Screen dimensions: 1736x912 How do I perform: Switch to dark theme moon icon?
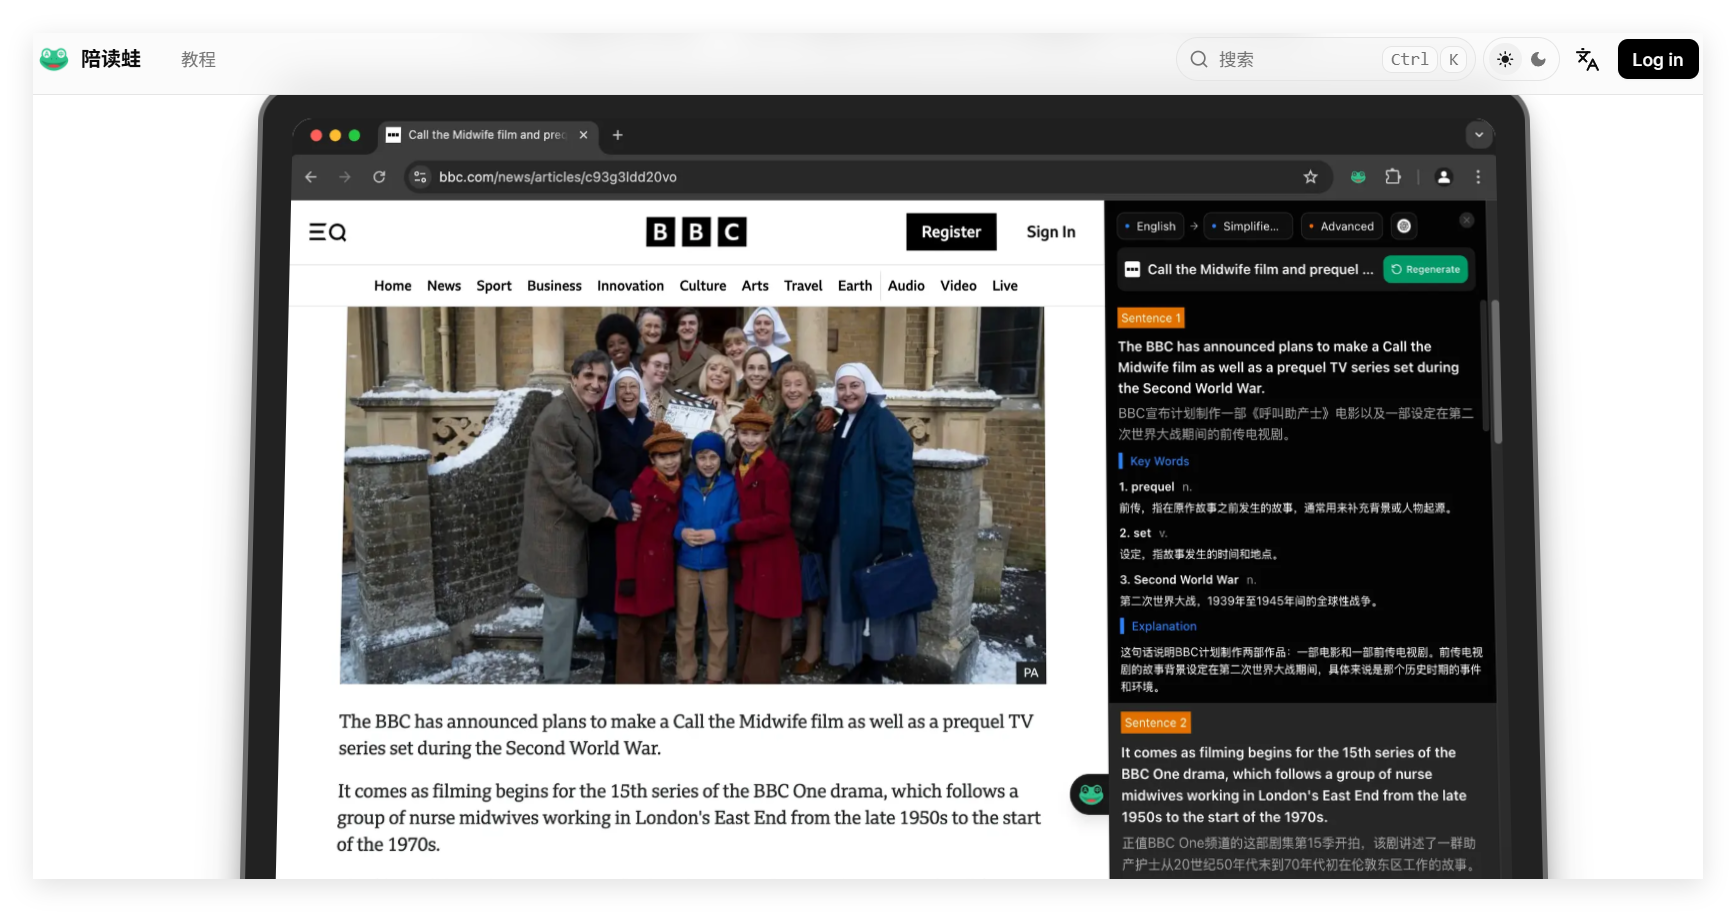click(x=1538, y=59)
